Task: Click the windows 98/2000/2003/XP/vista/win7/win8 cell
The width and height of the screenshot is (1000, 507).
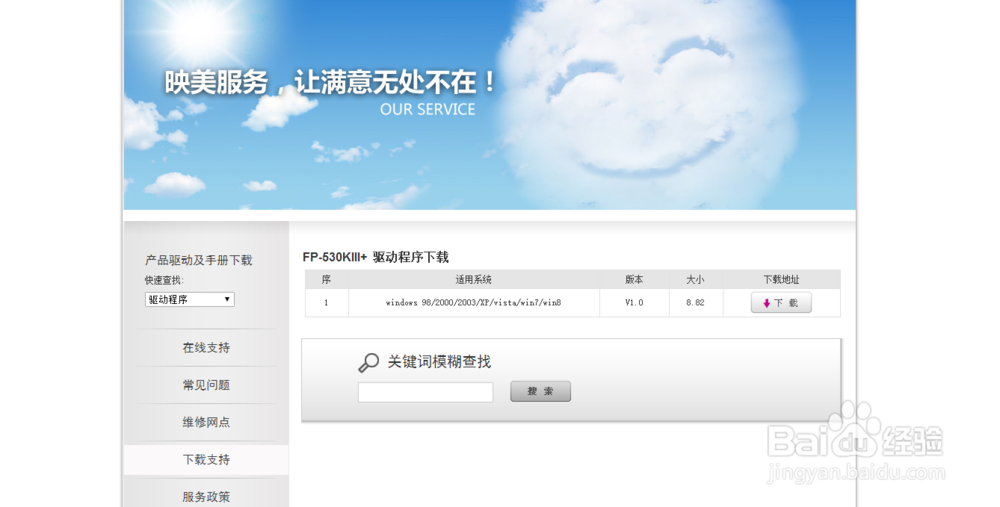Action: pyautogui.click(x=473, y=303)
